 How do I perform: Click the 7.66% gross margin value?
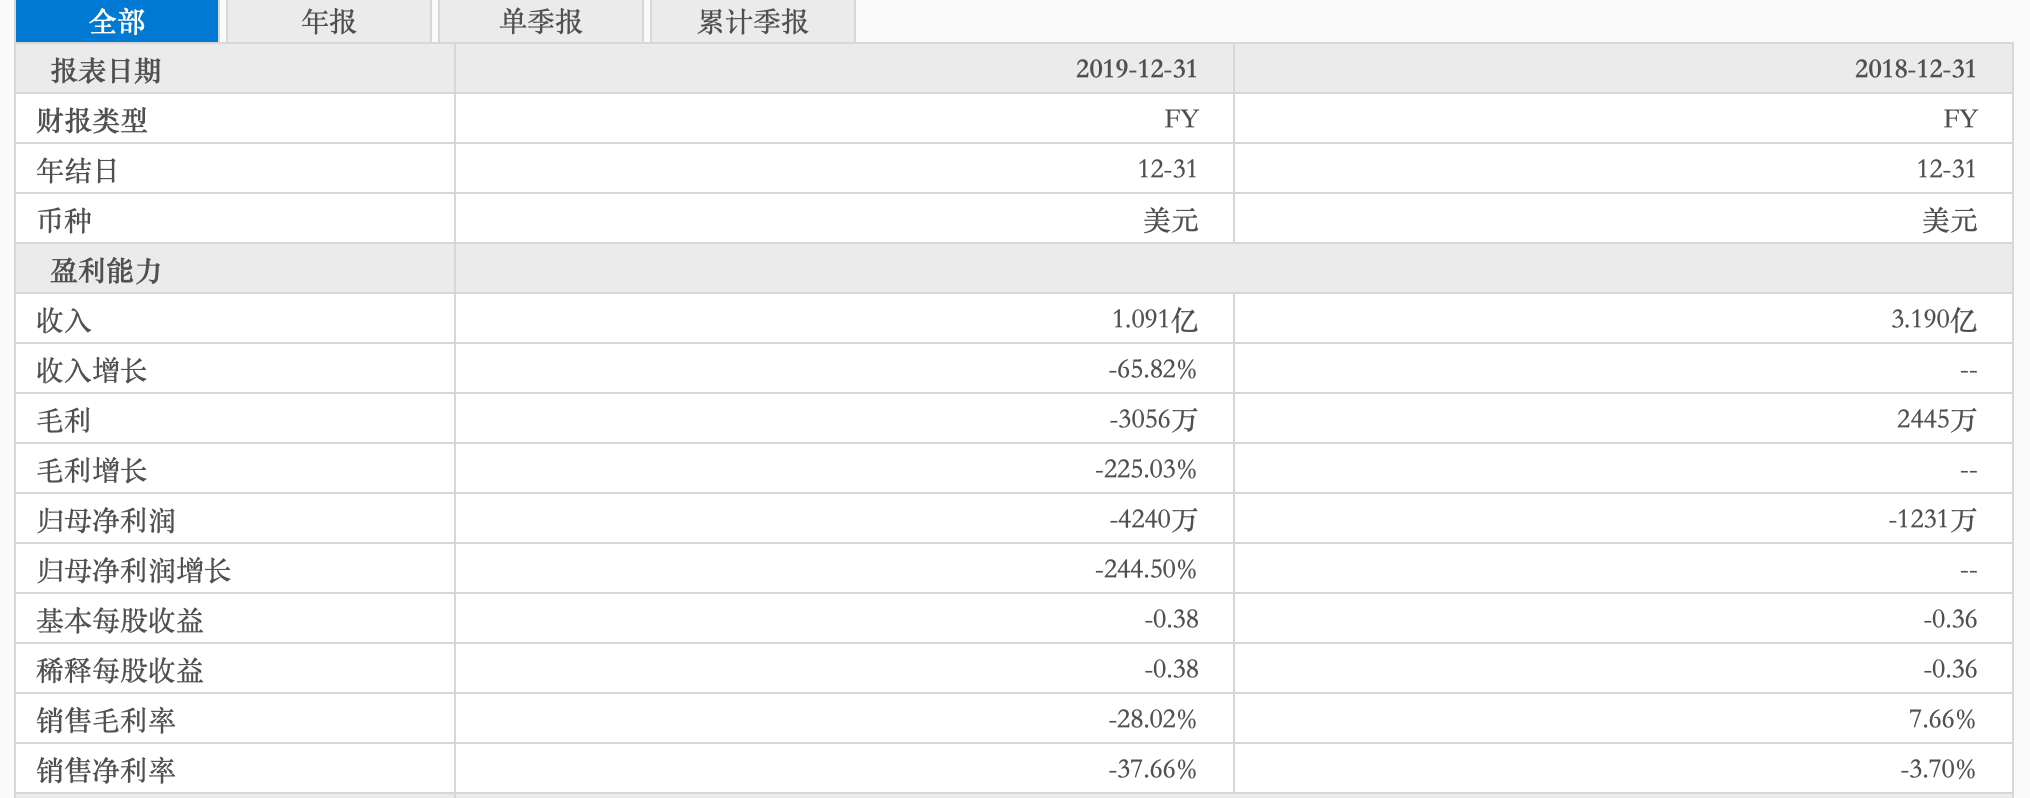pyautogui.click(x=1941, y=719)
